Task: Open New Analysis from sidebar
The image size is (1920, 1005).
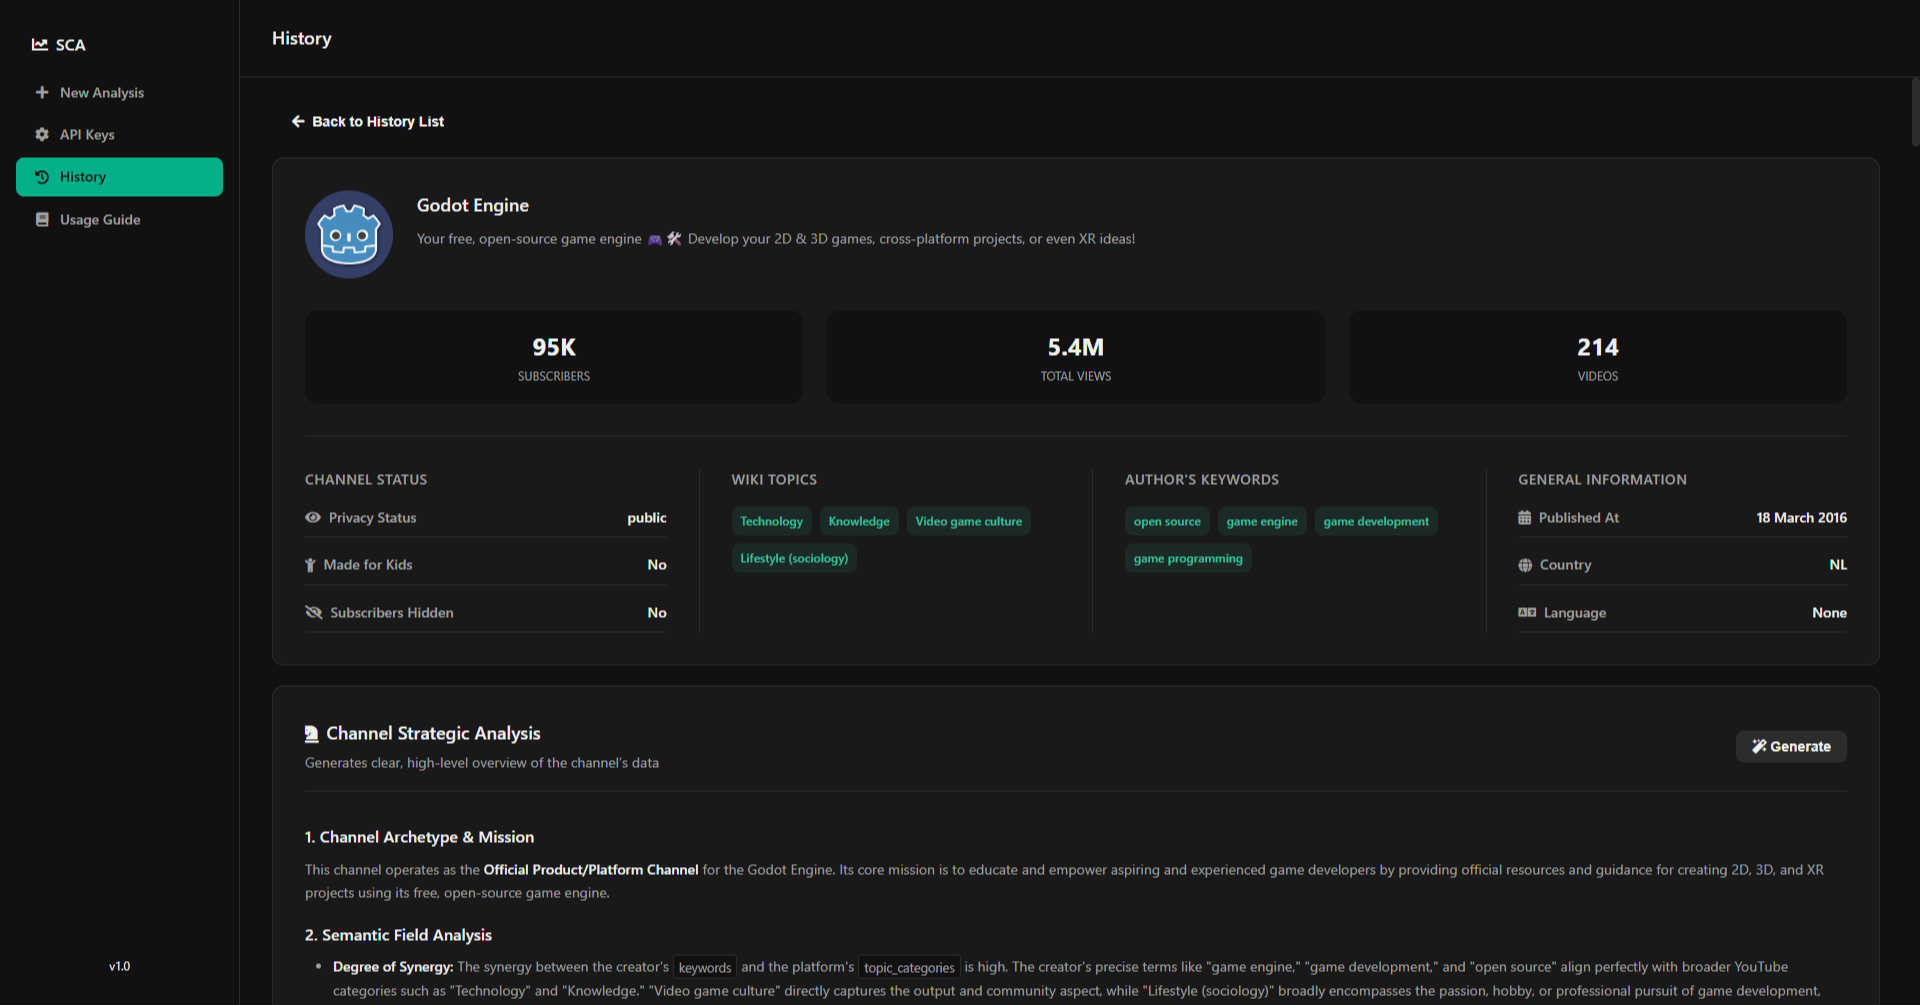Action: coord(119,92)
